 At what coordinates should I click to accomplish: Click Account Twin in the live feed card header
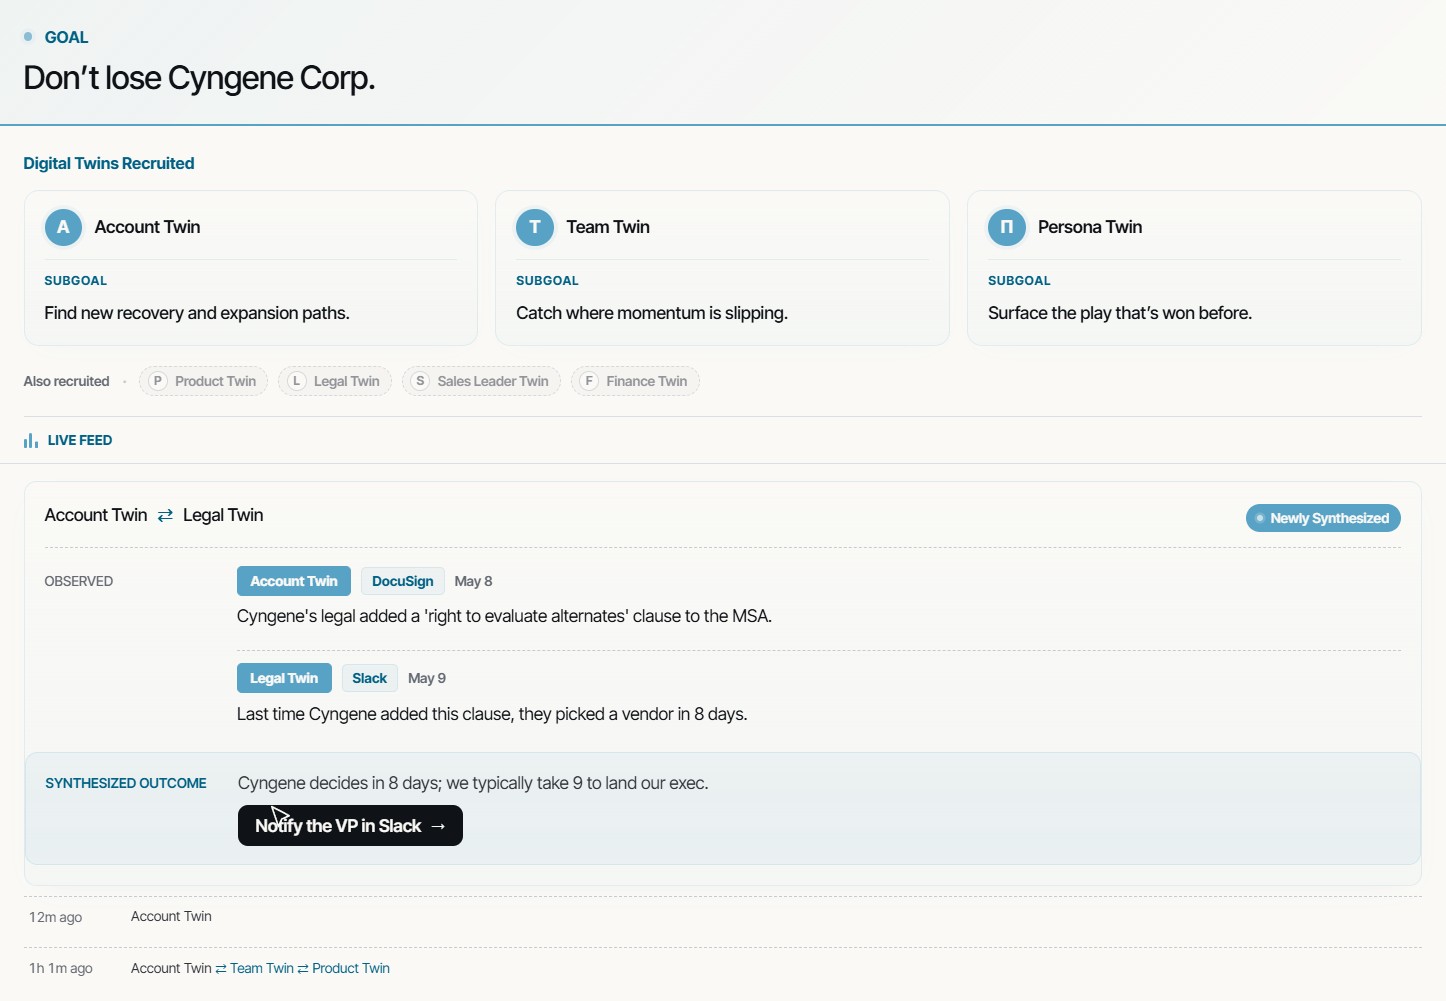click(x=96, y=515)
